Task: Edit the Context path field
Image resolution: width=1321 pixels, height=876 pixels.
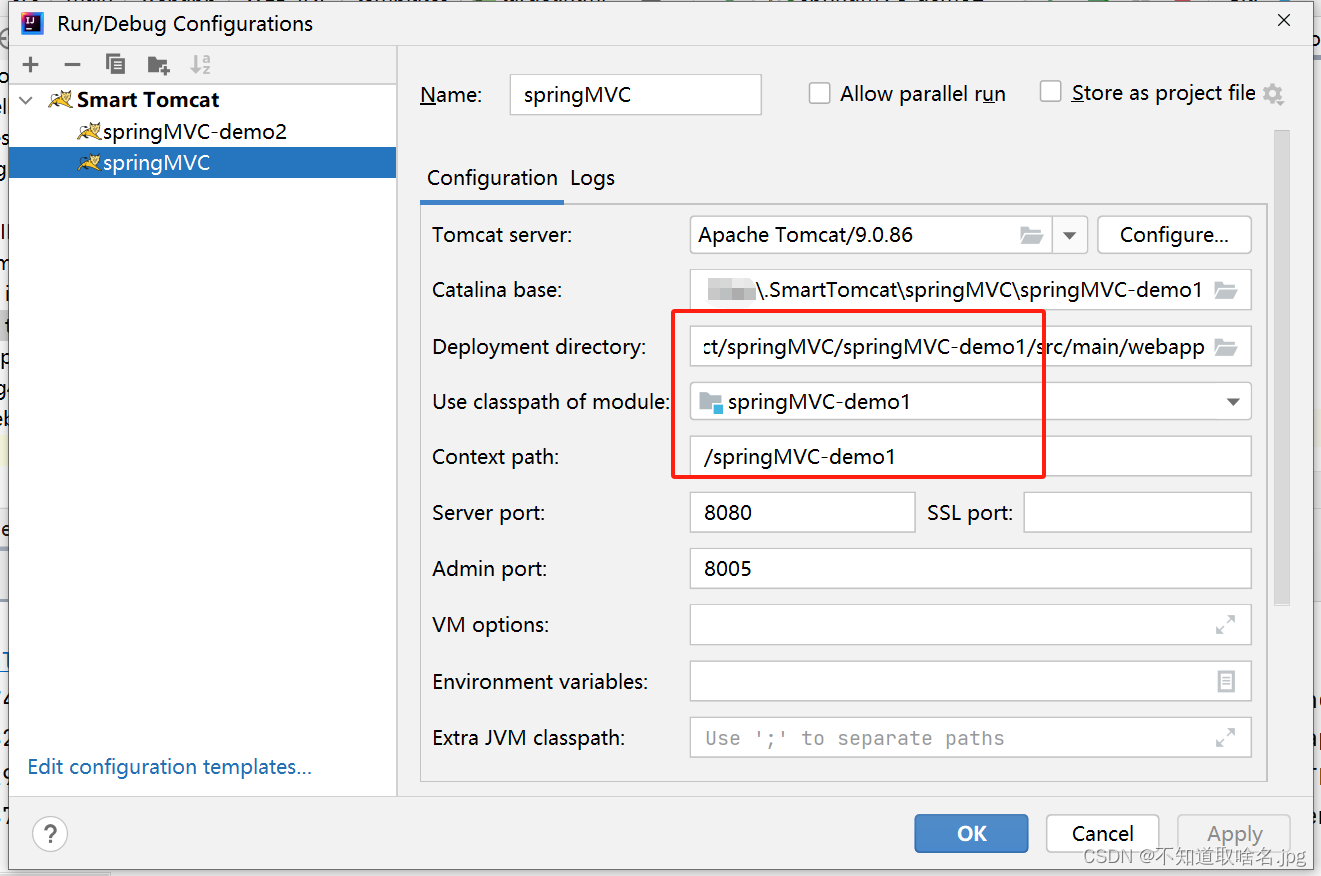Action: [x=970, y=457]
